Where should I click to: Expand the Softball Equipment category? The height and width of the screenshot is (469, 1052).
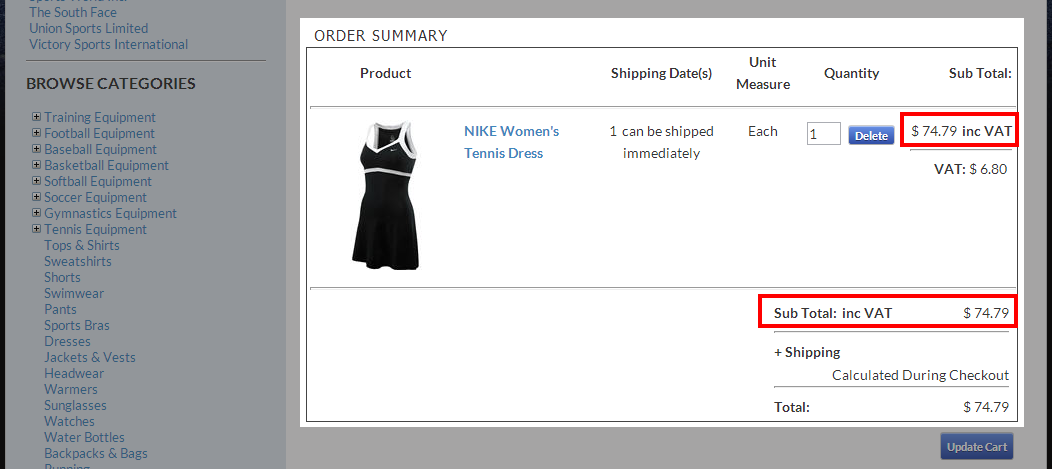(36, 181)
